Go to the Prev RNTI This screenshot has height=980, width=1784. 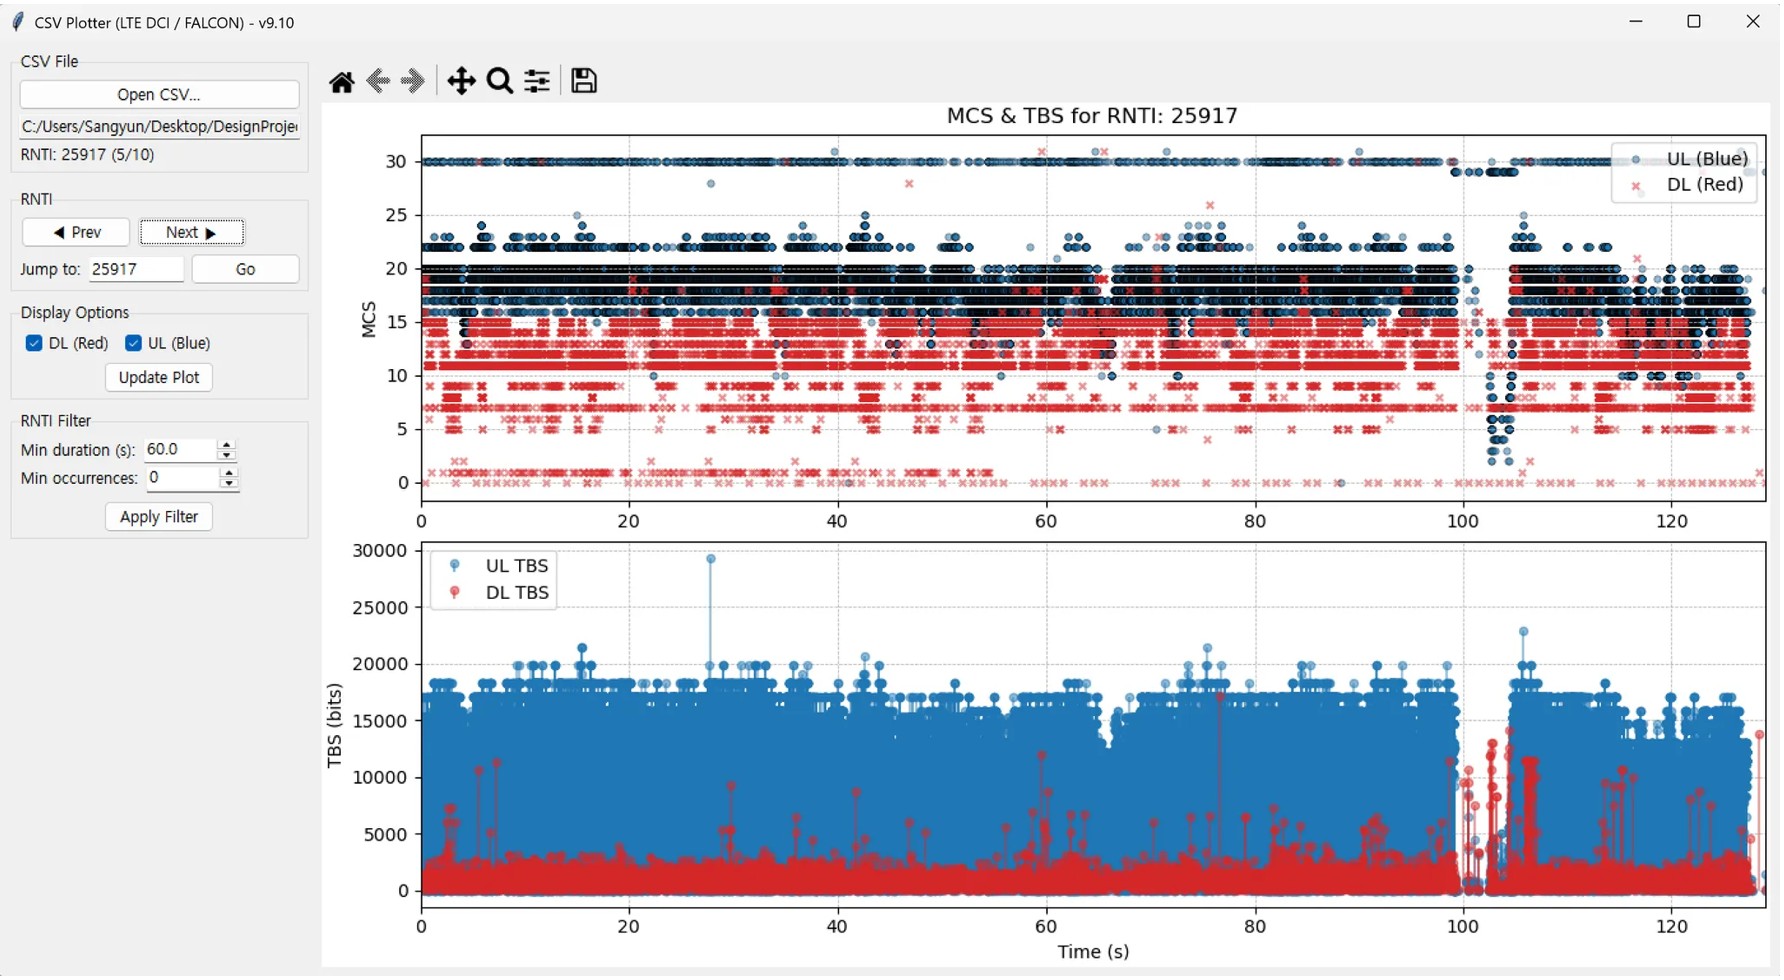click(76, 233)
